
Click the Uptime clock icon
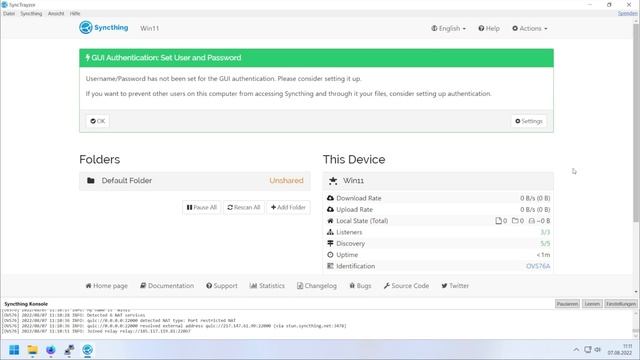pos(330,255)
